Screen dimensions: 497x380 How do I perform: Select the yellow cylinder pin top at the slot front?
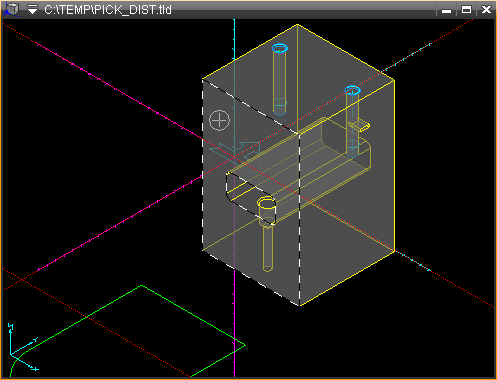point(266,203)
